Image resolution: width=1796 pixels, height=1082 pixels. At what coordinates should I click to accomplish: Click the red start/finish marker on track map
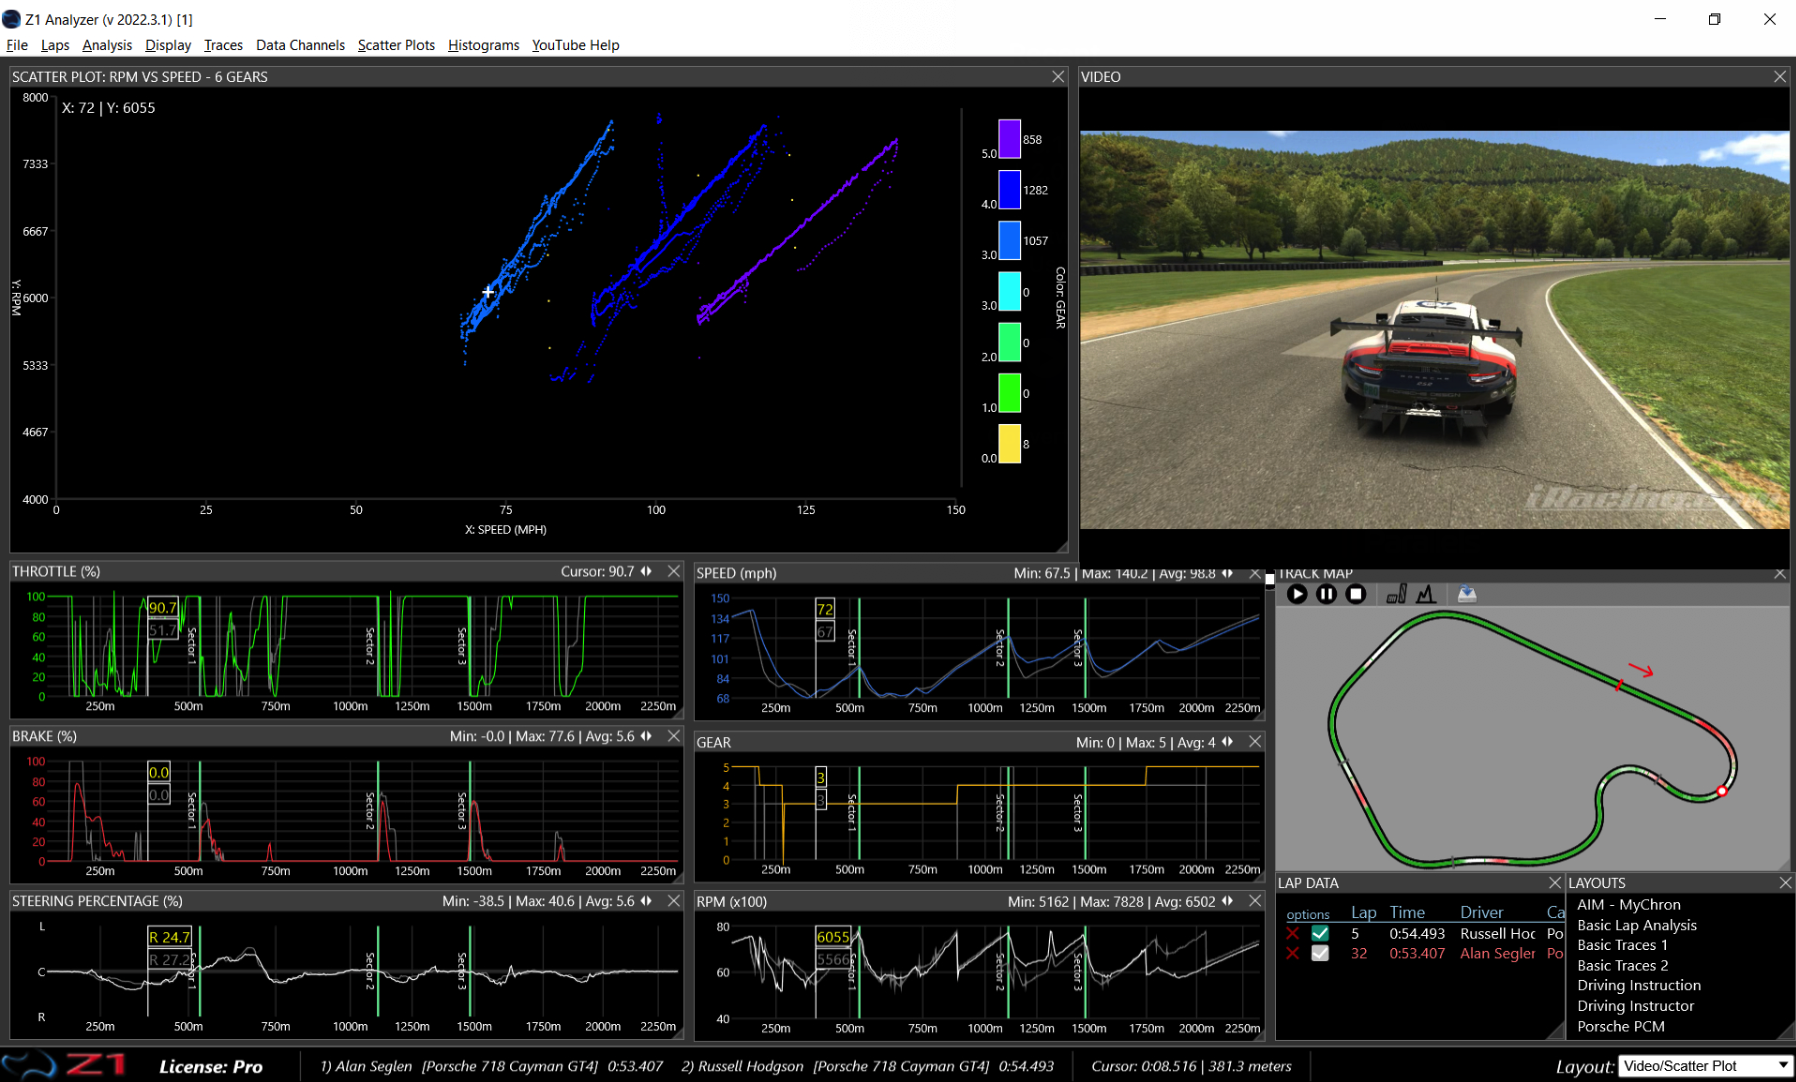(x=1620, y=685)
